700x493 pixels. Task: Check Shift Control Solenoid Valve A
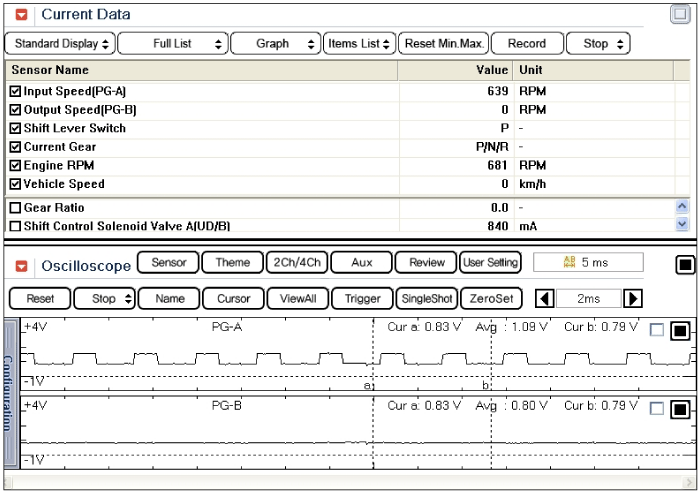click(15, 226)
